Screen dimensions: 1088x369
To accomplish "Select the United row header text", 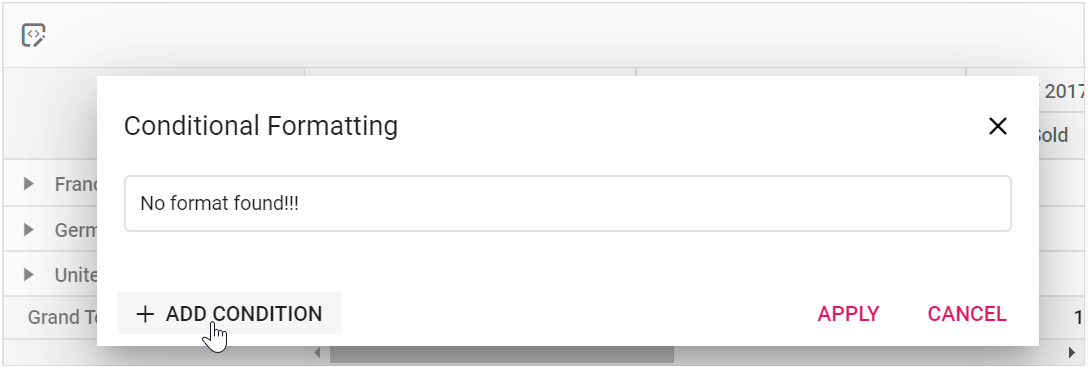I will tap(76, 275).
